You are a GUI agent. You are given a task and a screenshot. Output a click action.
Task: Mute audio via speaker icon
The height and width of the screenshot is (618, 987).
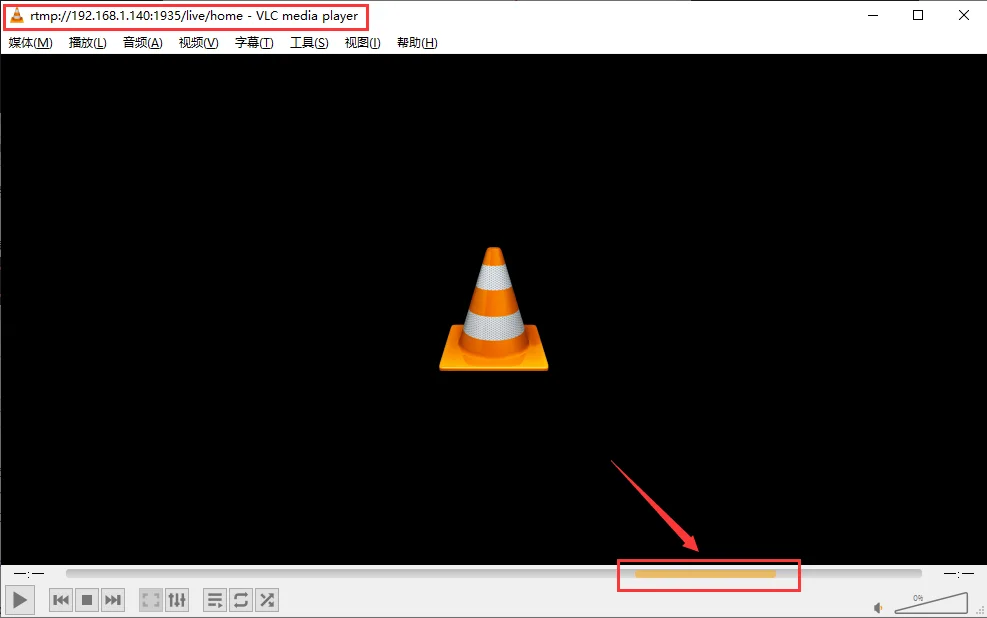879,607
